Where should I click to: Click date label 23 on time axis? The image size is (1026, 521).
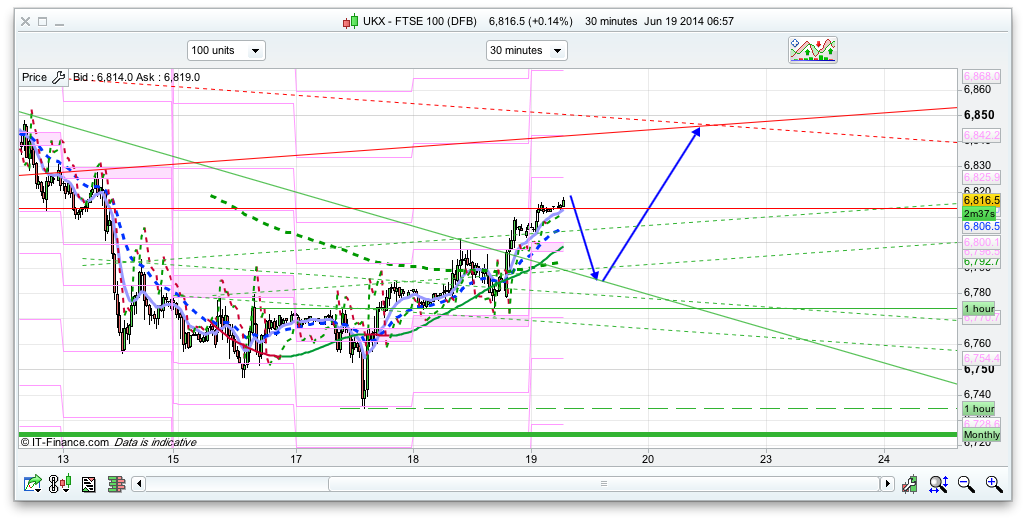[x=766, y=459]
